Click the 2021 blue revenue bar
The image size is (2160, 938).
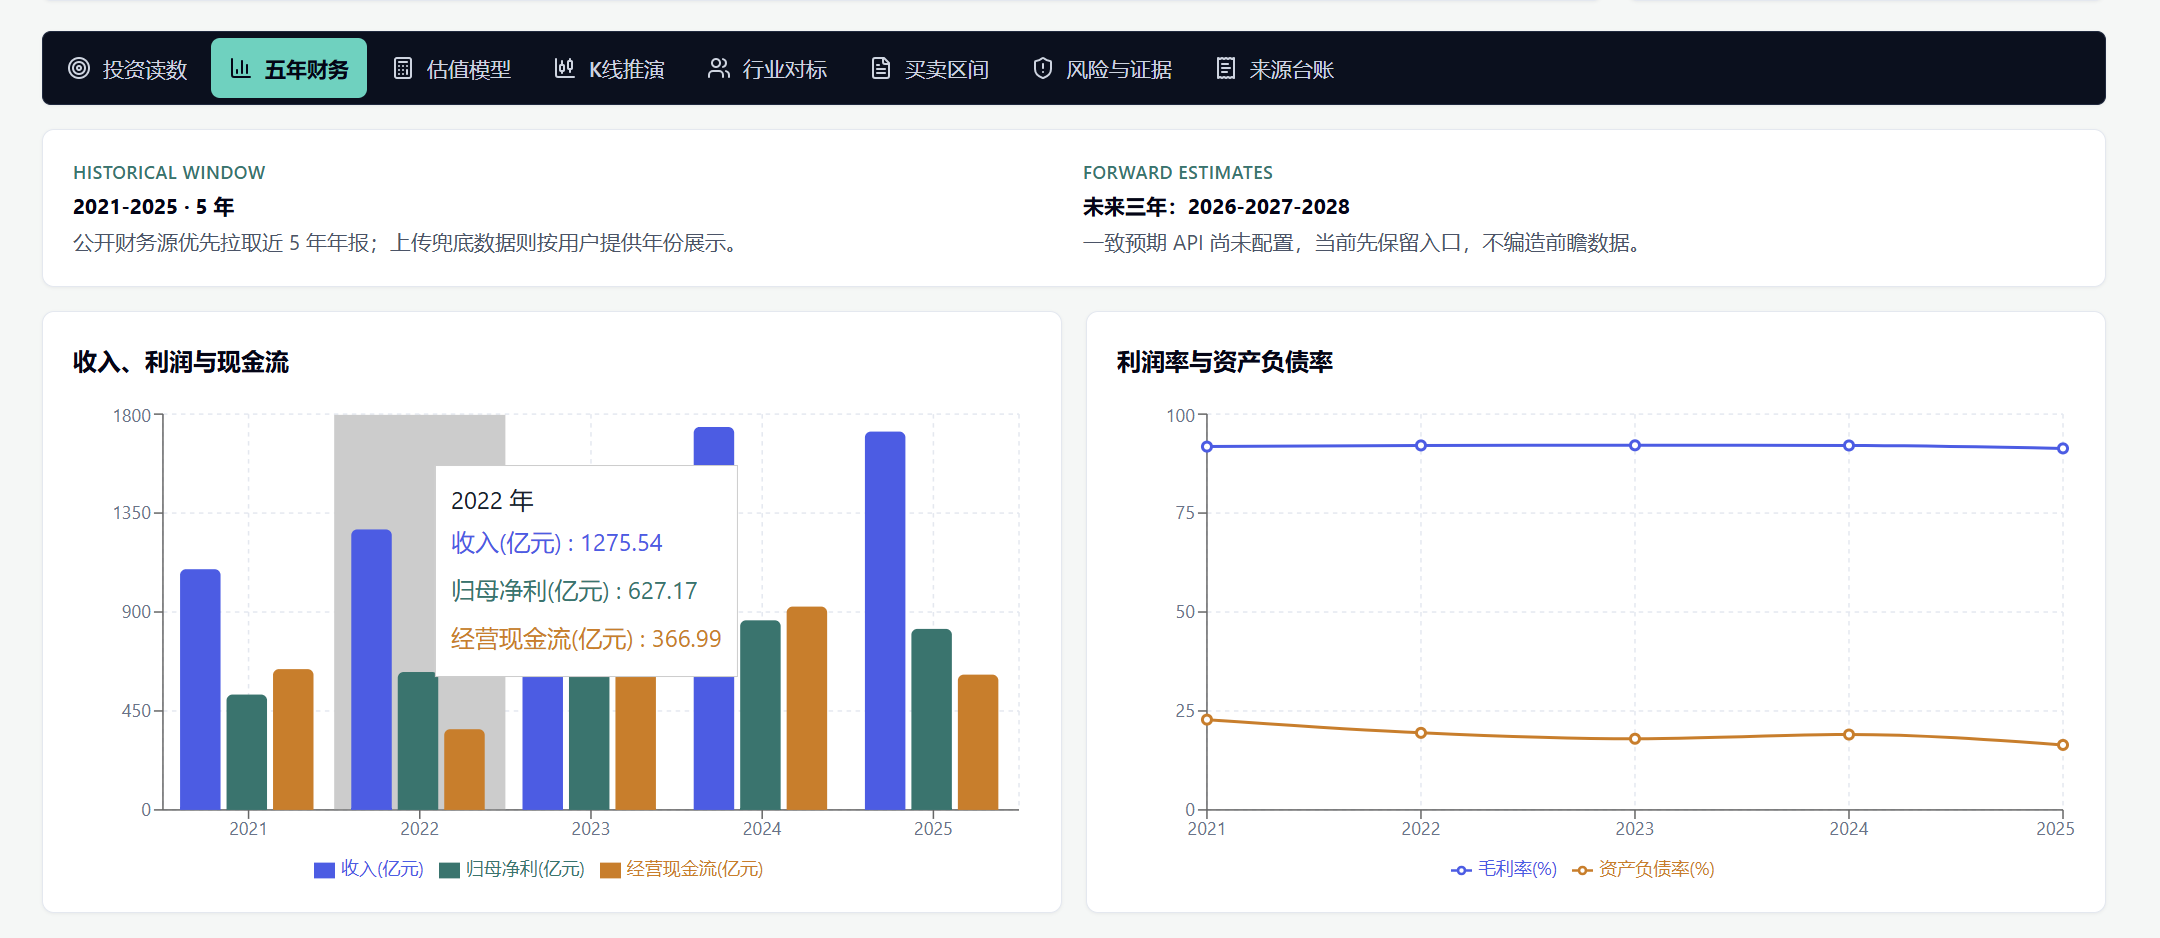point(200,689)
